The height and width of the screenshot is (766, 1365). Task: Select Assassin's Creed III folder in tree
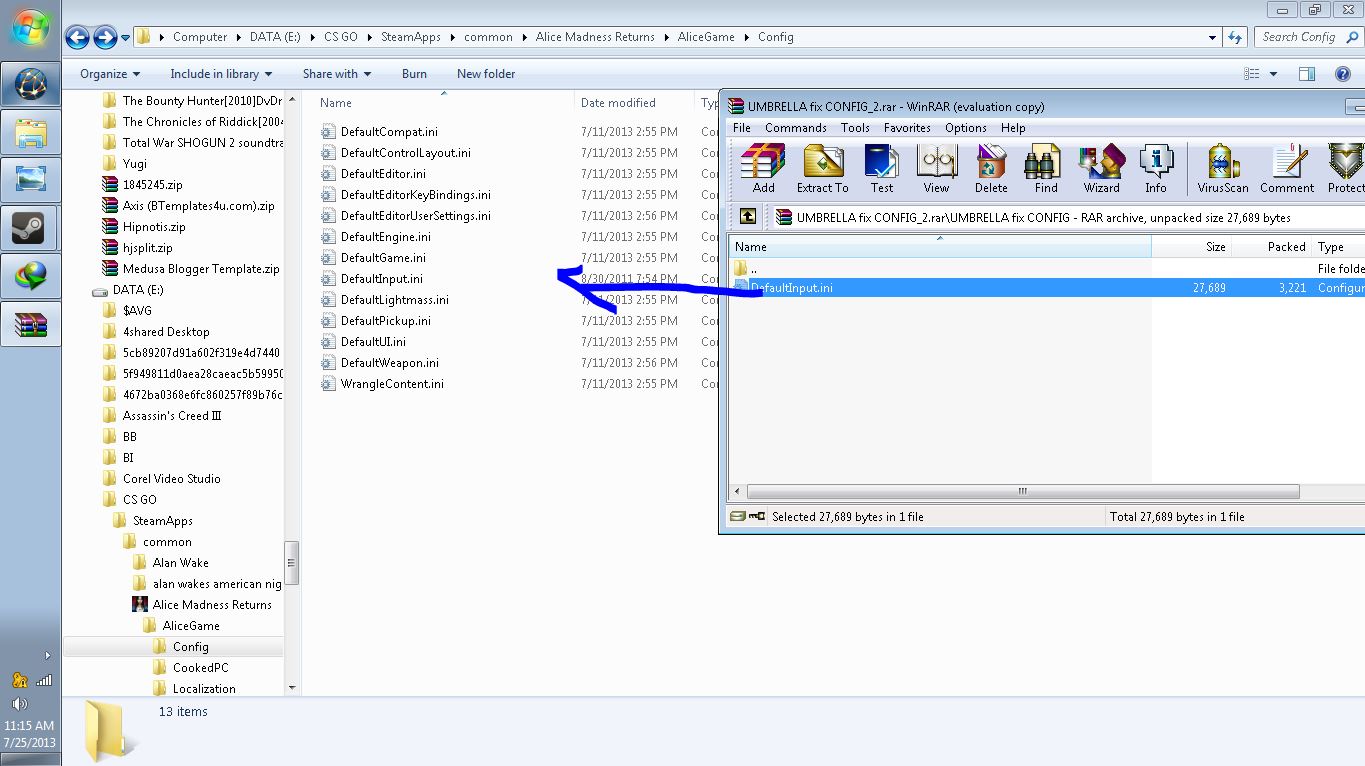pos(172,416)
